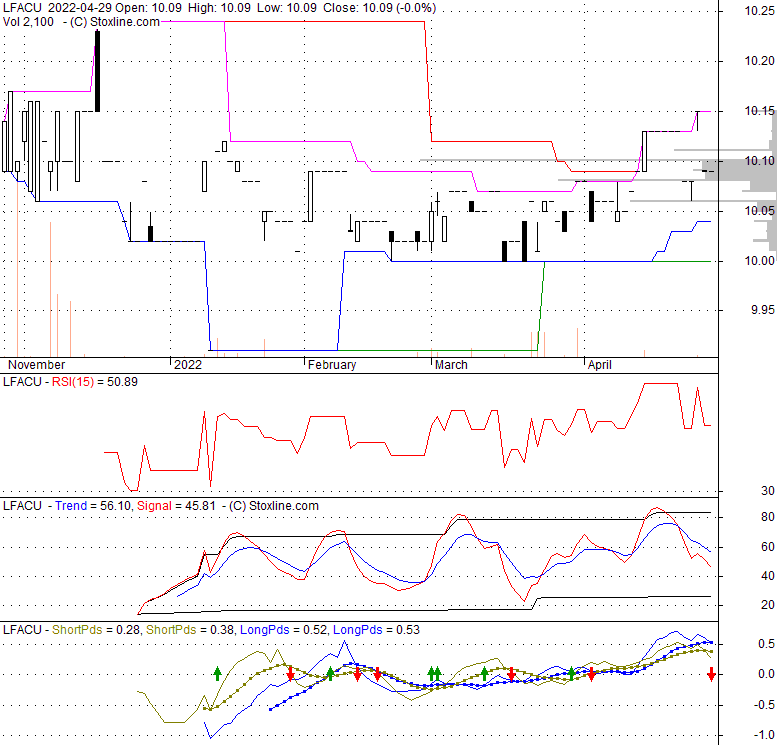Viewport: 778px width, 746px height.
Task: Click the tall black November candle reaching 10.23
Action: [98, 71]
